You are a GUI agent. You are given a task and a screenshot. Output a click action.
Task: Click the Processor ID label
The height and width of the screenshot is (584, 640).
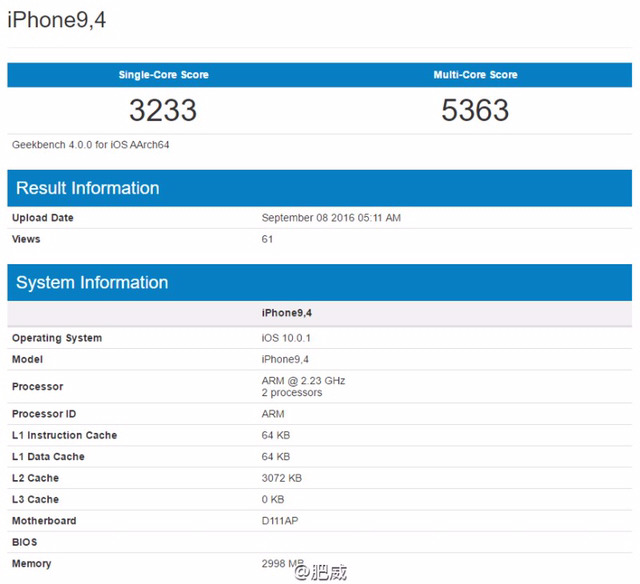pyautogui.click(x=44, y=414)
